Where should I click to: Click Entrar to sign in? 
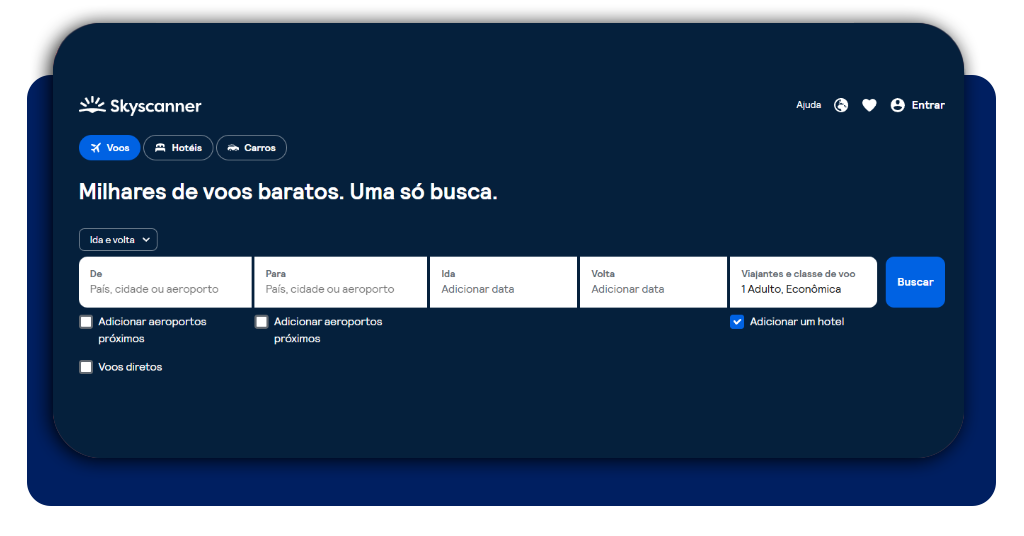coord(928,105)
